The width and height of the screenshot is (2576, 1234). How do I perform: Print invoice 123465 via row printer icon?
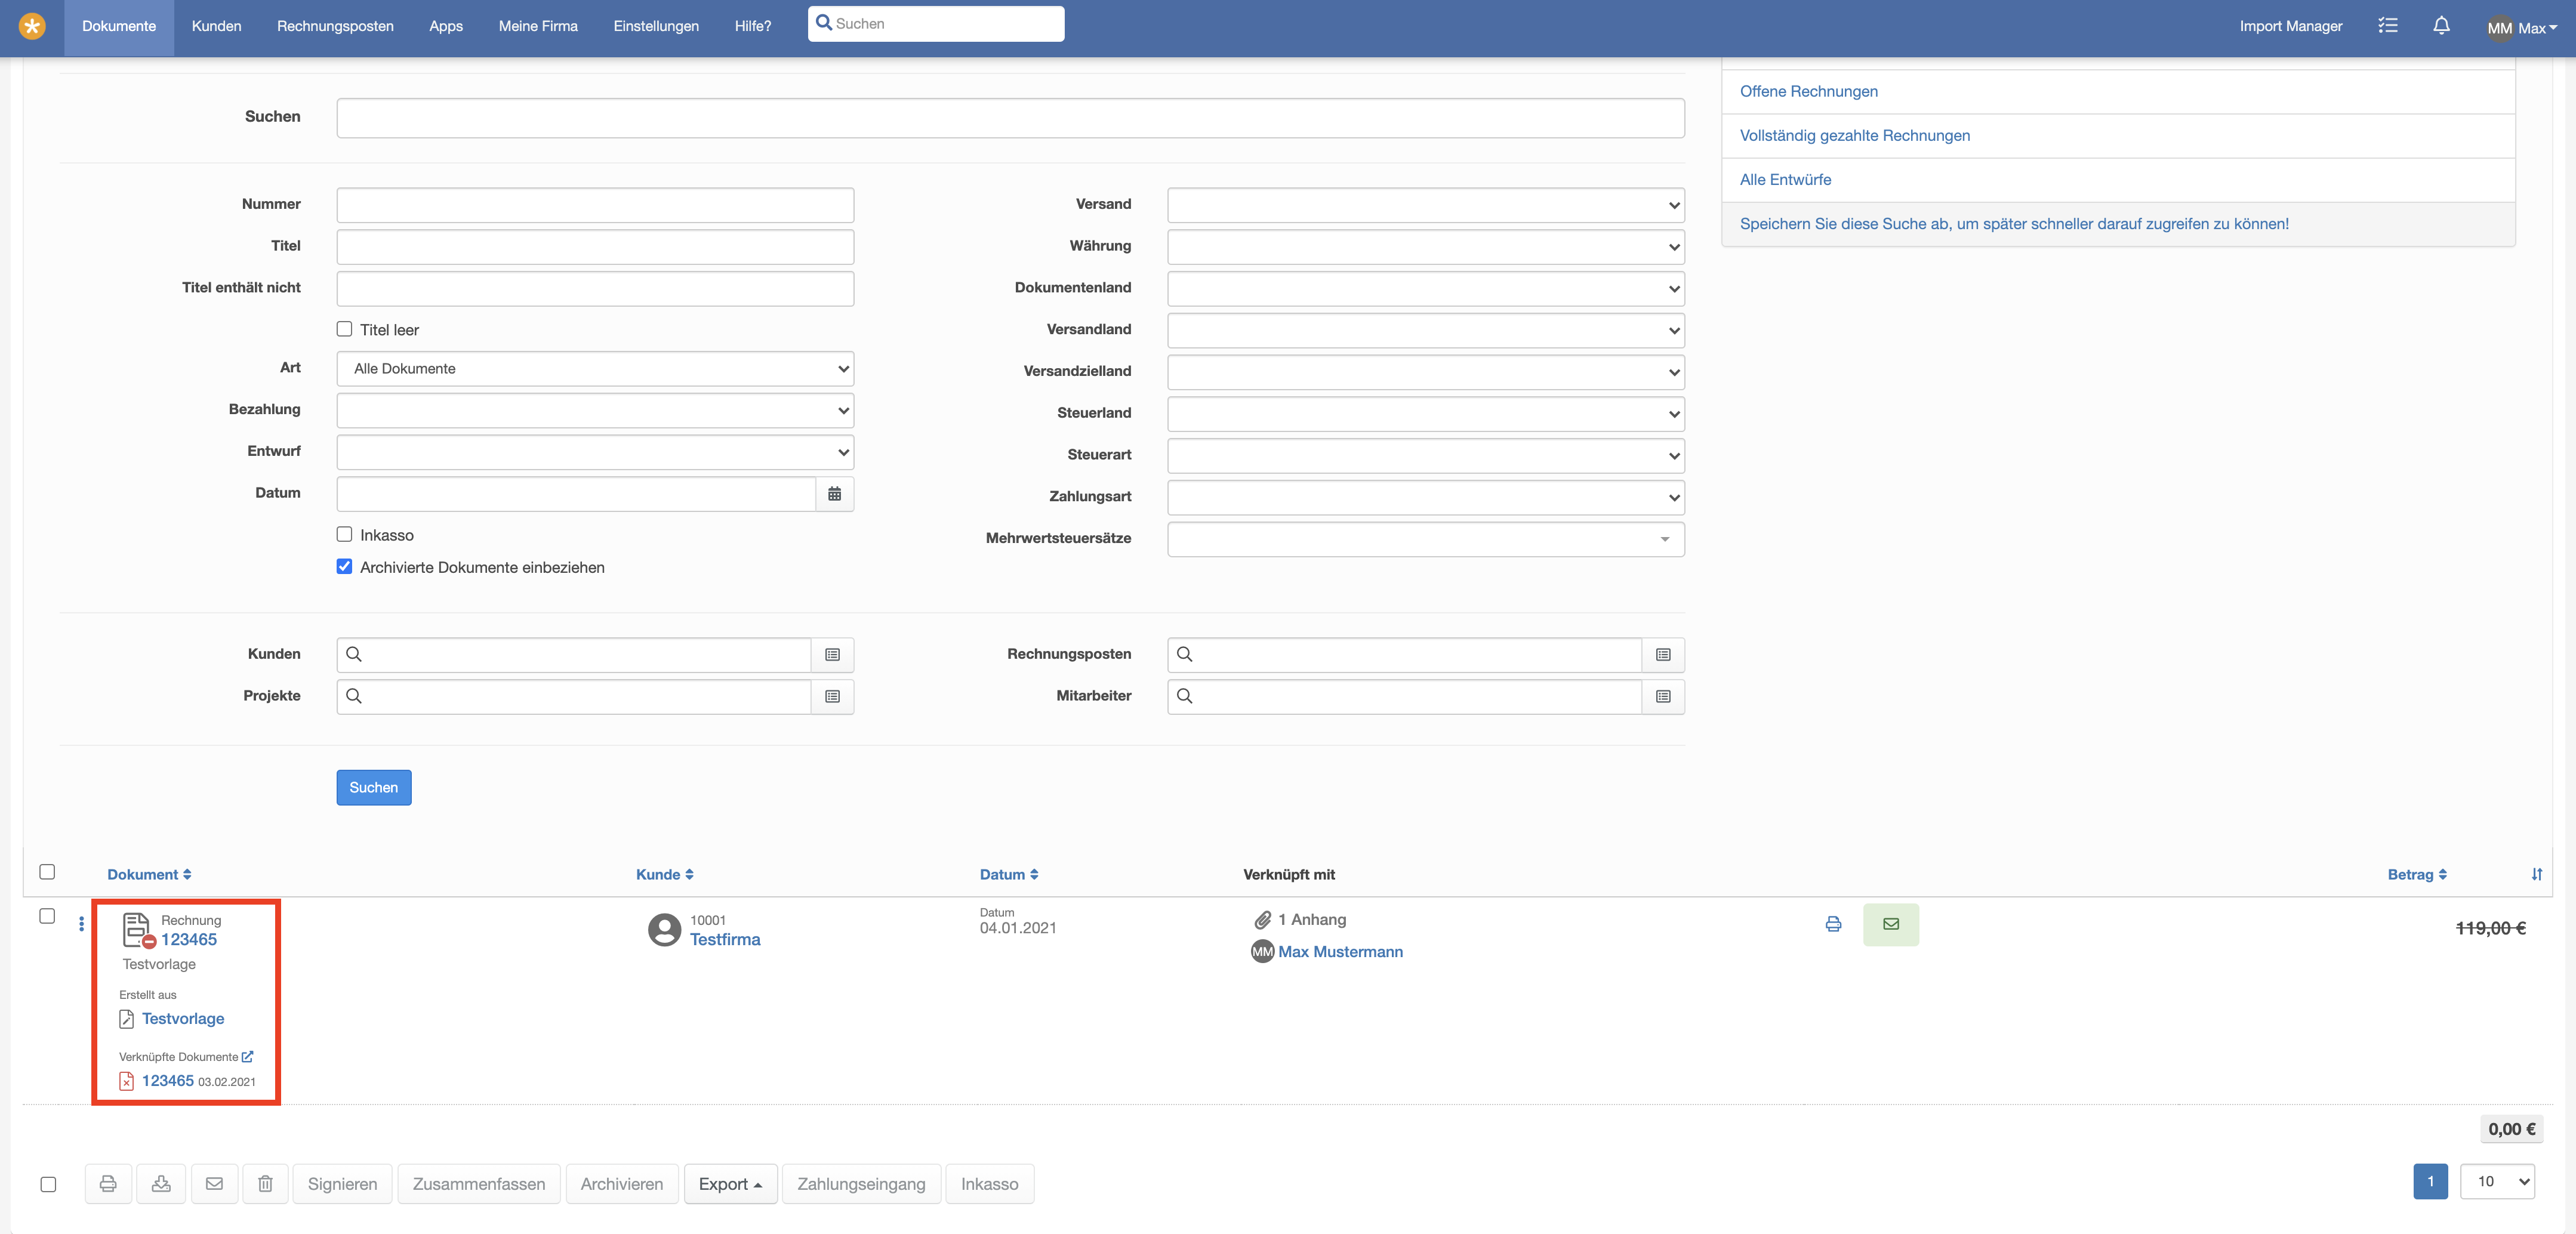coord(1833,924)
